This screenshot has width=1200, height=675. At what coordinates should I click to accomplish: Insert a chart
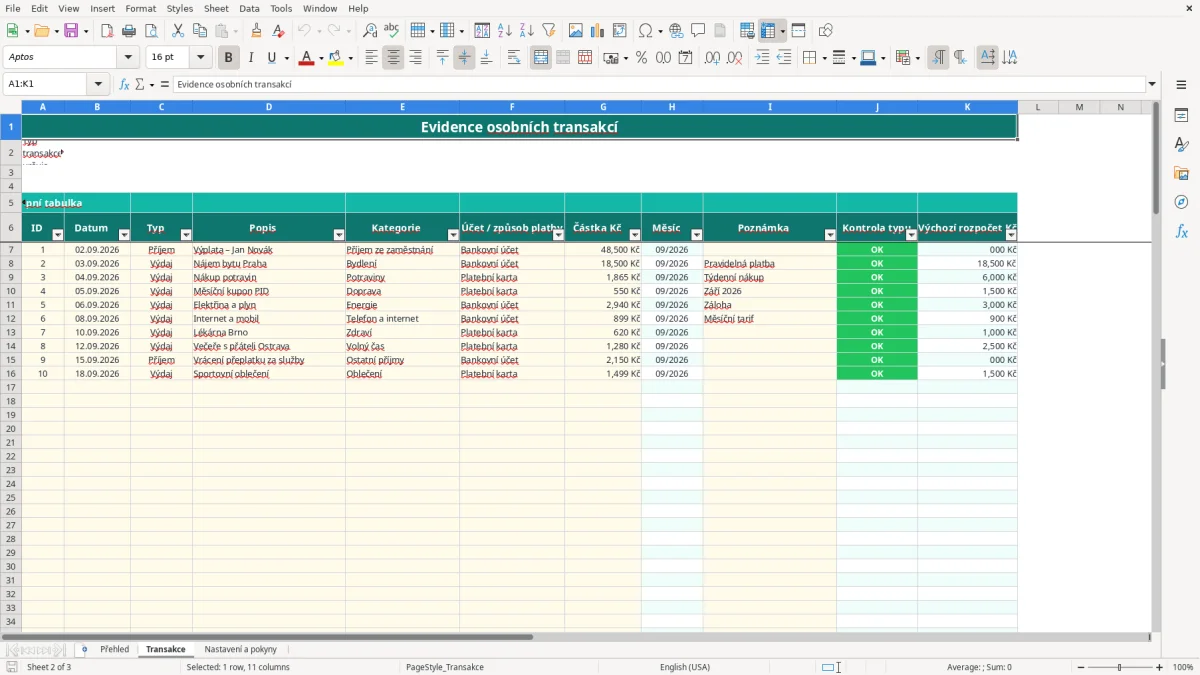pos(598,31)
